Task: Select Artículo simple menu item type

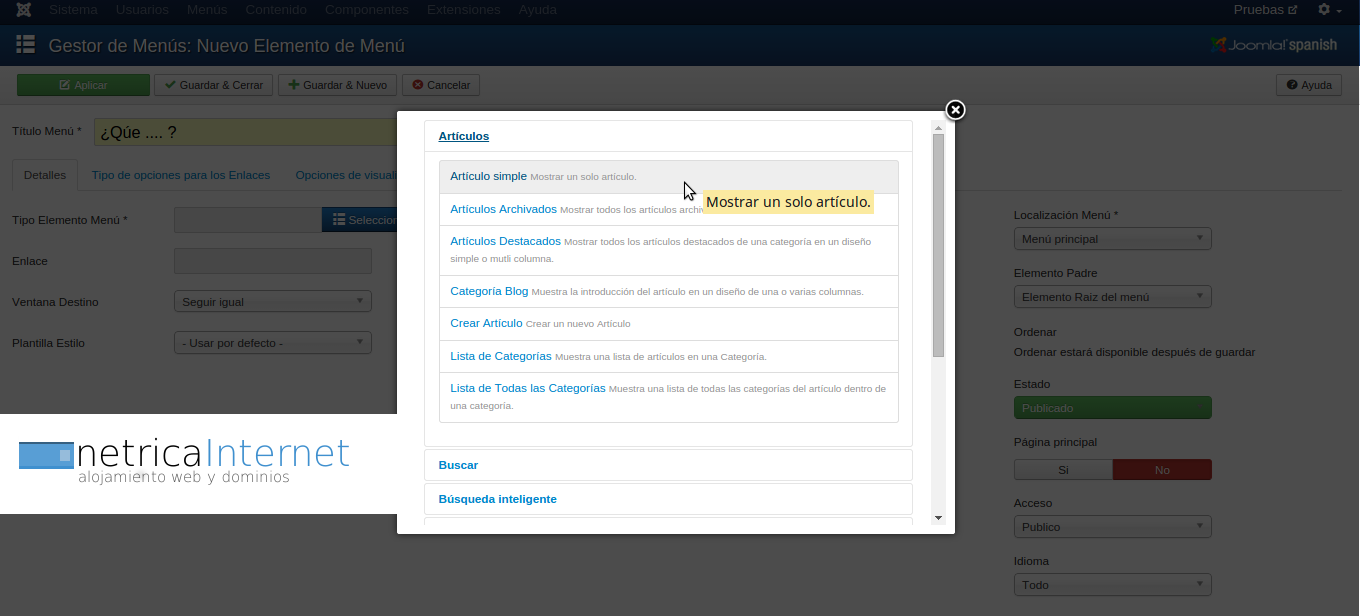Action: (x=488, y=176)
